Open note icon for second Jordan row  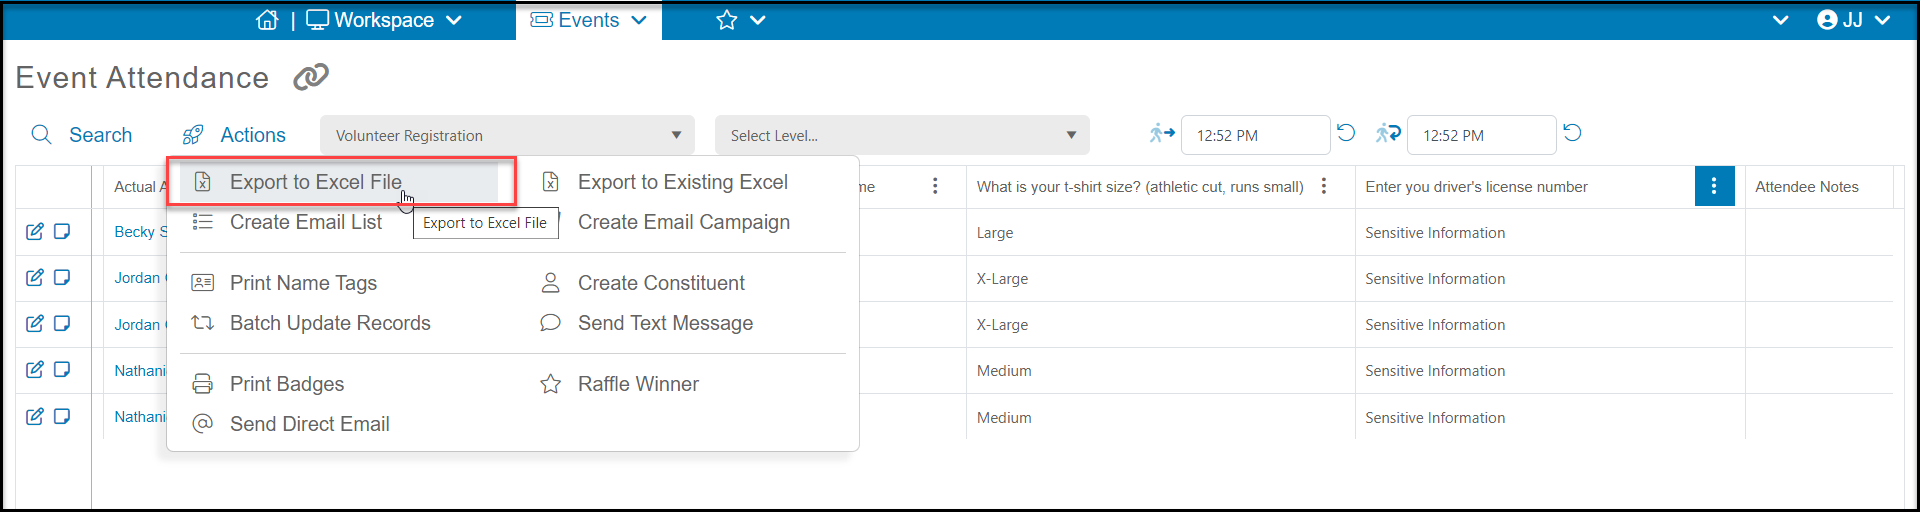coord(62,323)
